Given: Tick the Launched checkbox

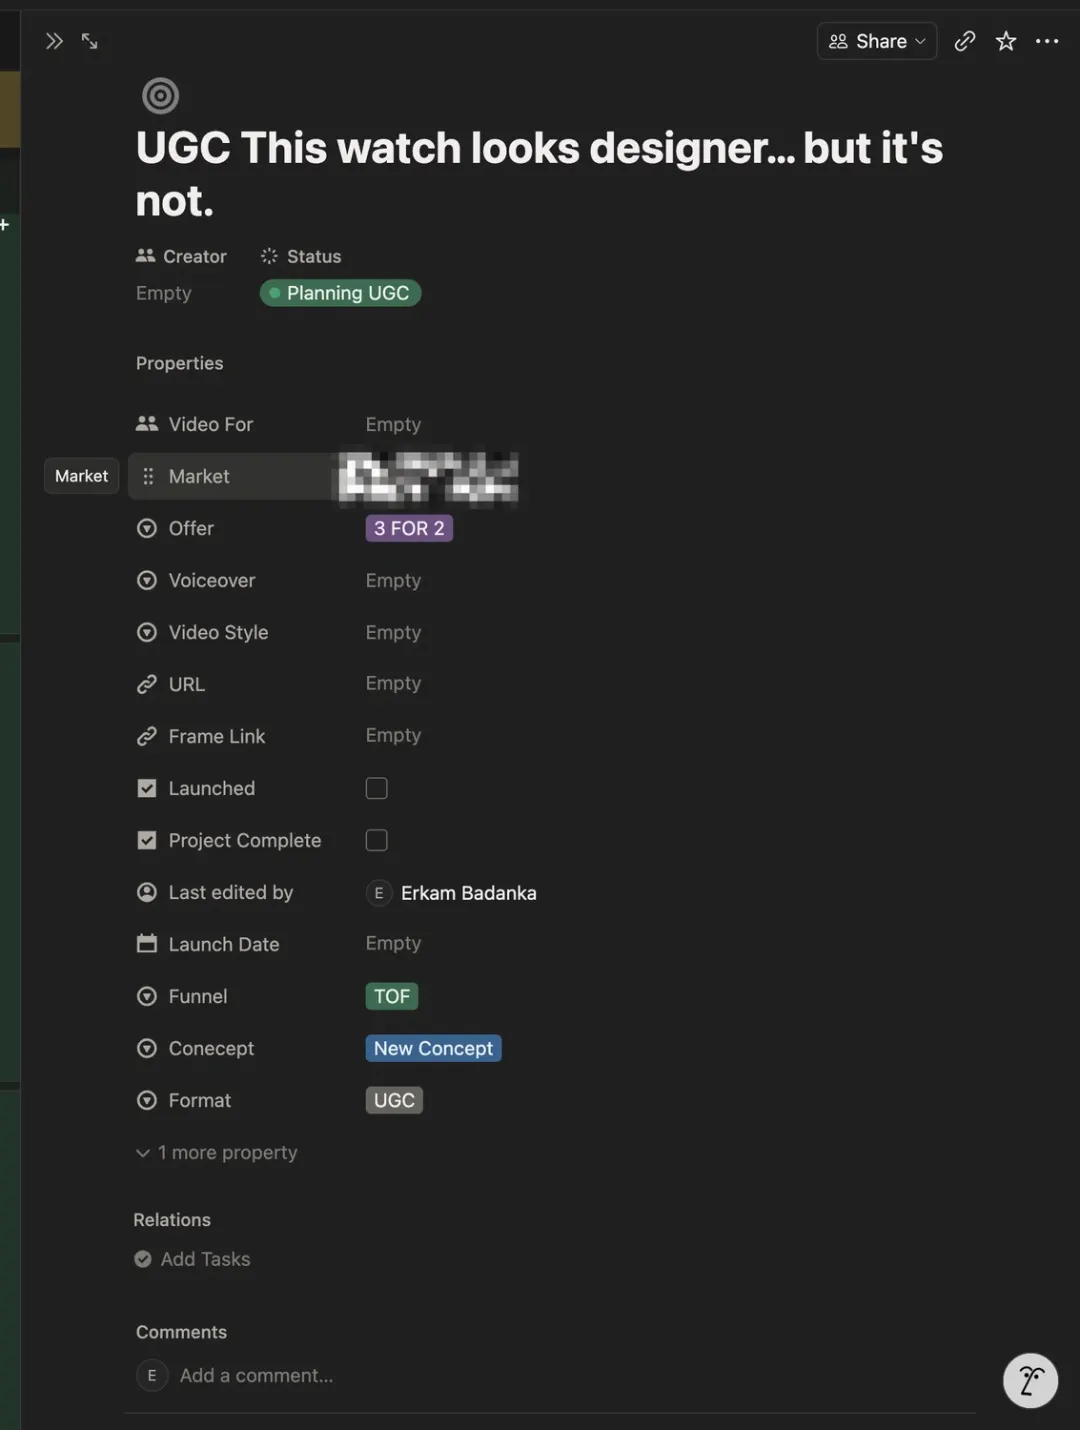Looking at the screenshot, I should 376,788.
